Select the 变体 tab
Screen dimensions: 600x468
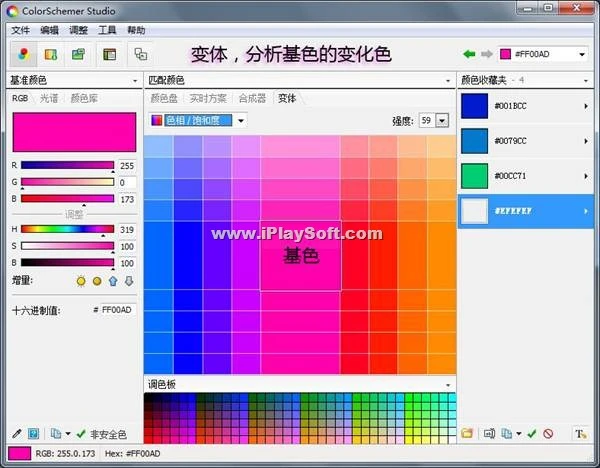click(x=287, y=98)
